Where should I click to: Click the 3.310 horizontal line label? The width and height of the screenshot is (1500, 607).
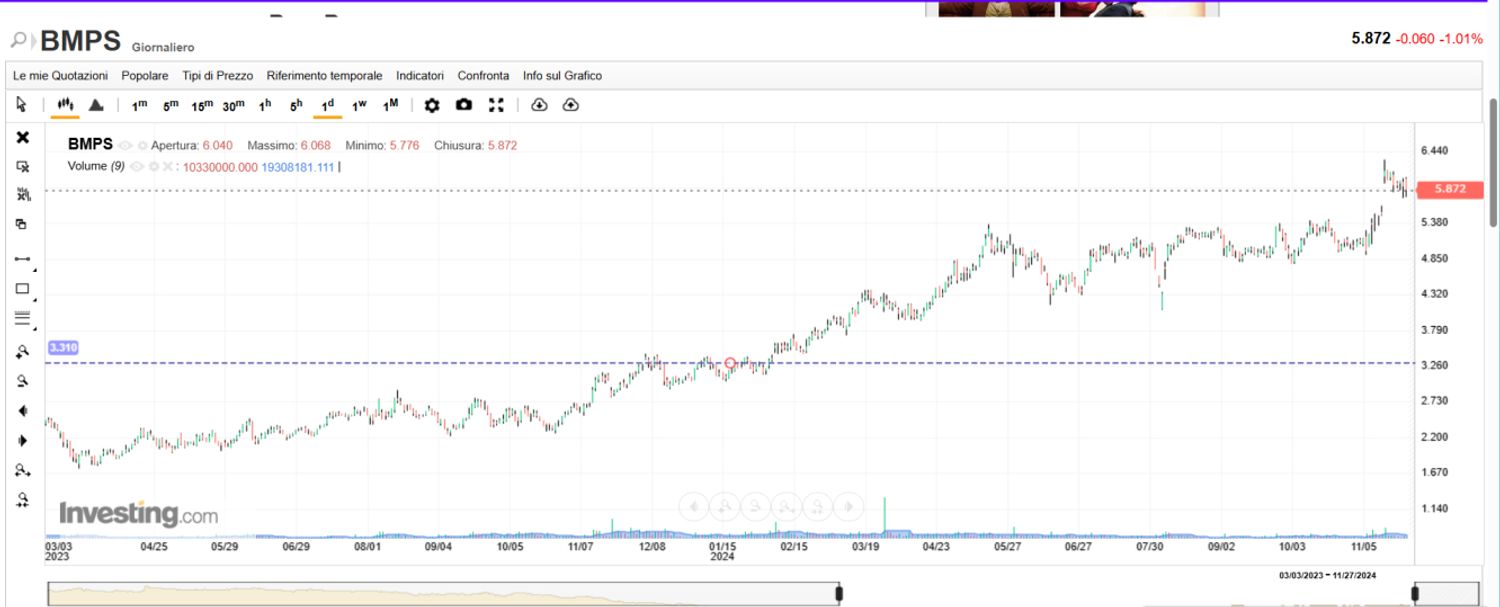63,348
